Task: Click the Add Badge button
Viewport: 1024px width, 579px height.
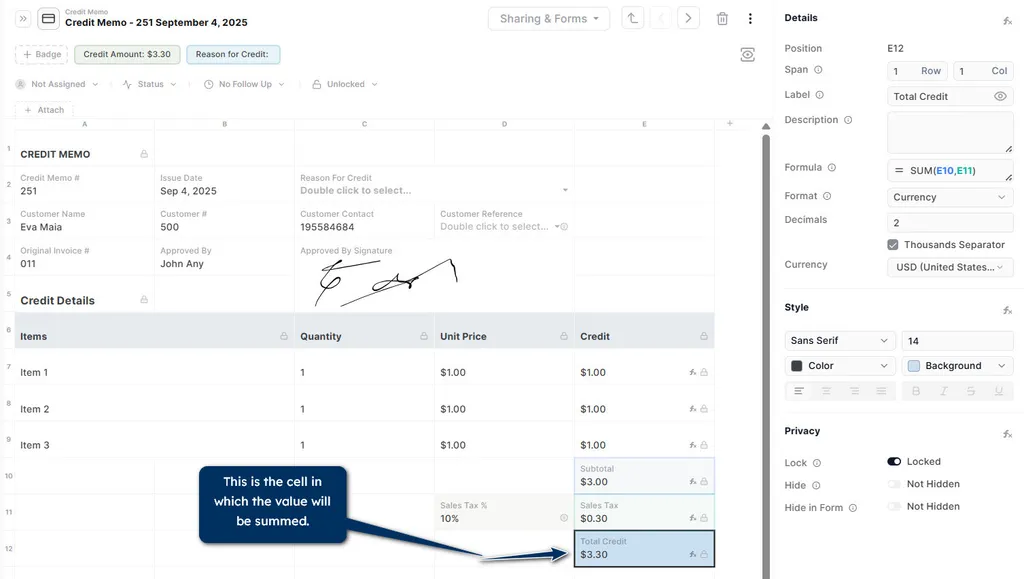Action: (42, 55)
